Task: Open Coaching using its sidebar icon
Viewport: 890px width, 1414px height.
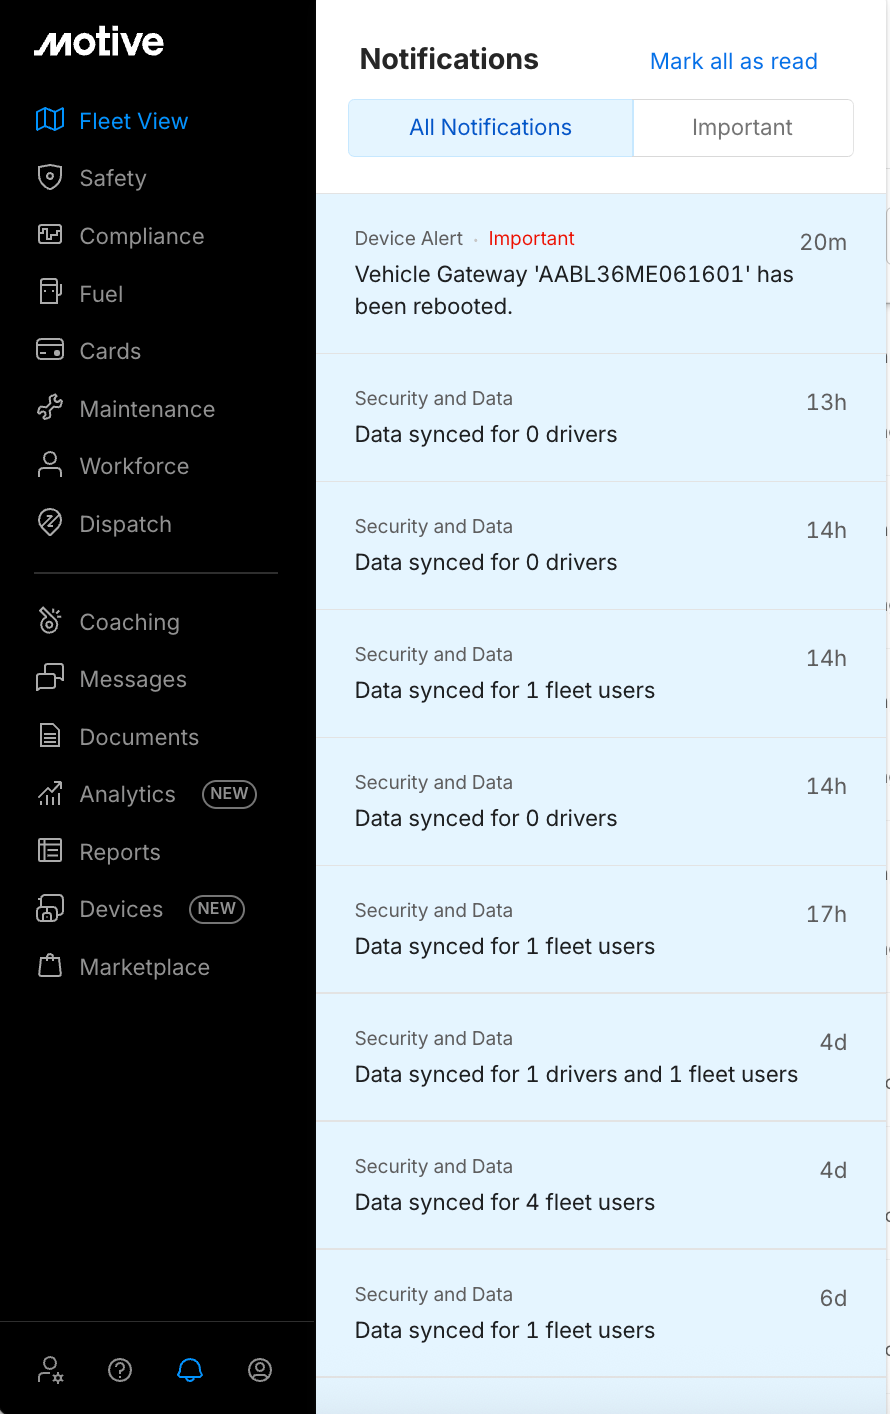Action: (50, 621)
